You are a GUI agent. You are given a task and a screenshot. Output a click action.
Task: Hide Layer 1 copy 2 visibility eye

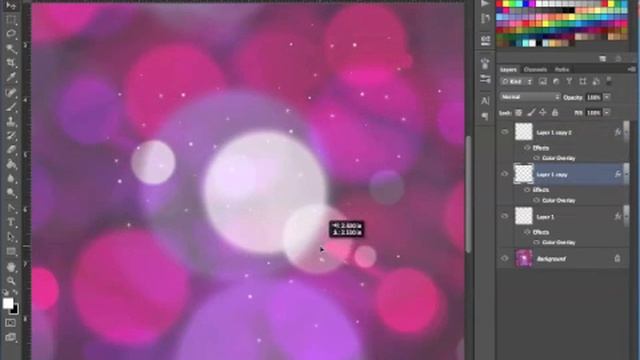[x=505, y=132]
